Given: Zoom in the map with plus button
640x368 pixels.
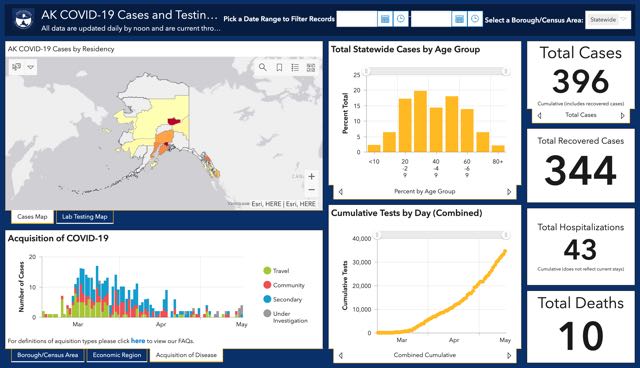Looking at the screenshot, I should pyautogui.click(x=311, y=176).
